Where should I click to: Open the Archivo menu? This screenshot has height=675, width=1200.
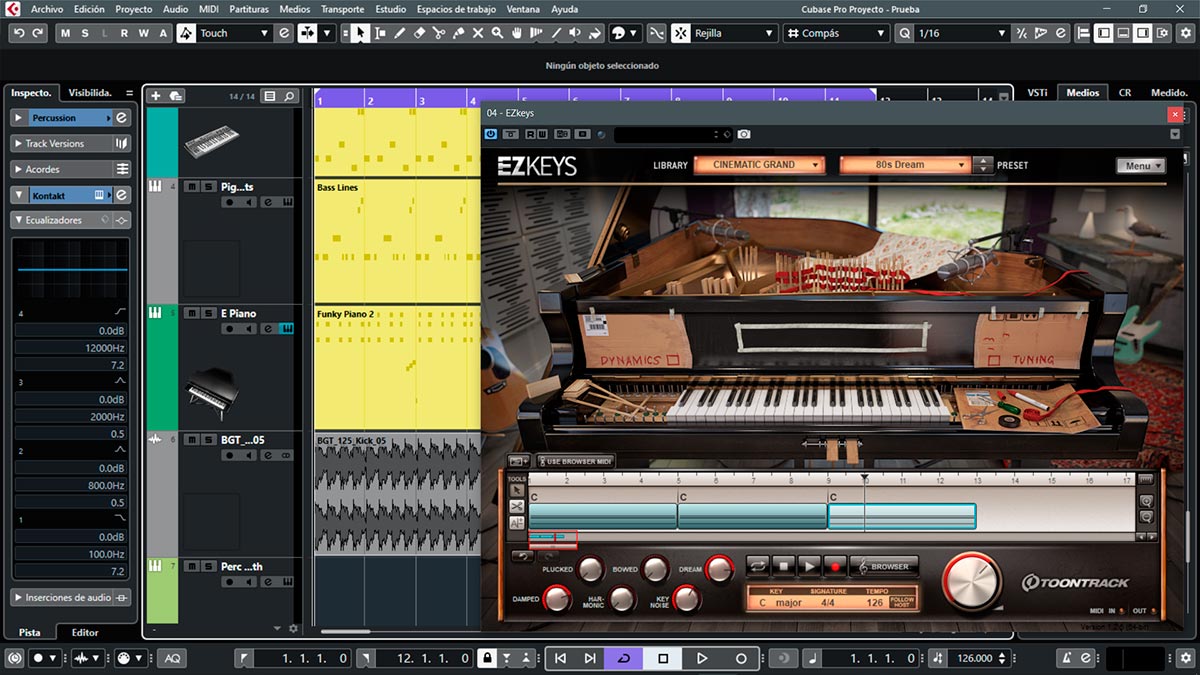47,9
